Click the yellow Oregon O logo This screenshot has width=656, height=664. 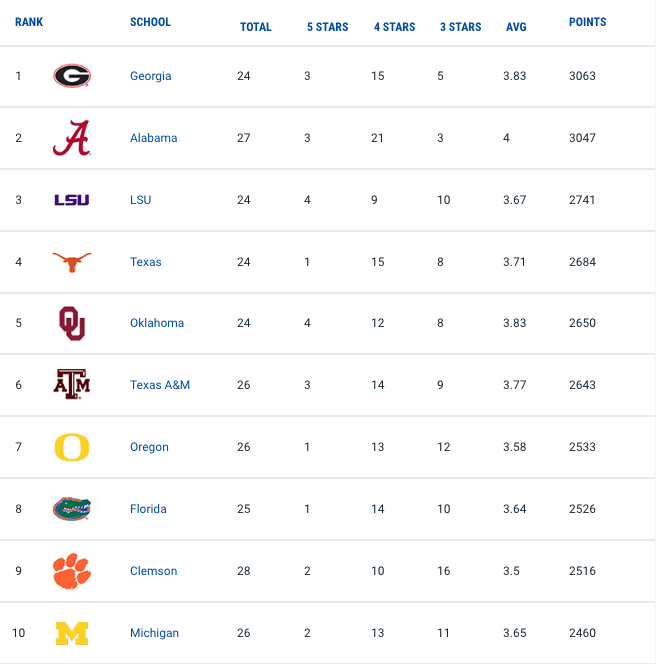72,447
